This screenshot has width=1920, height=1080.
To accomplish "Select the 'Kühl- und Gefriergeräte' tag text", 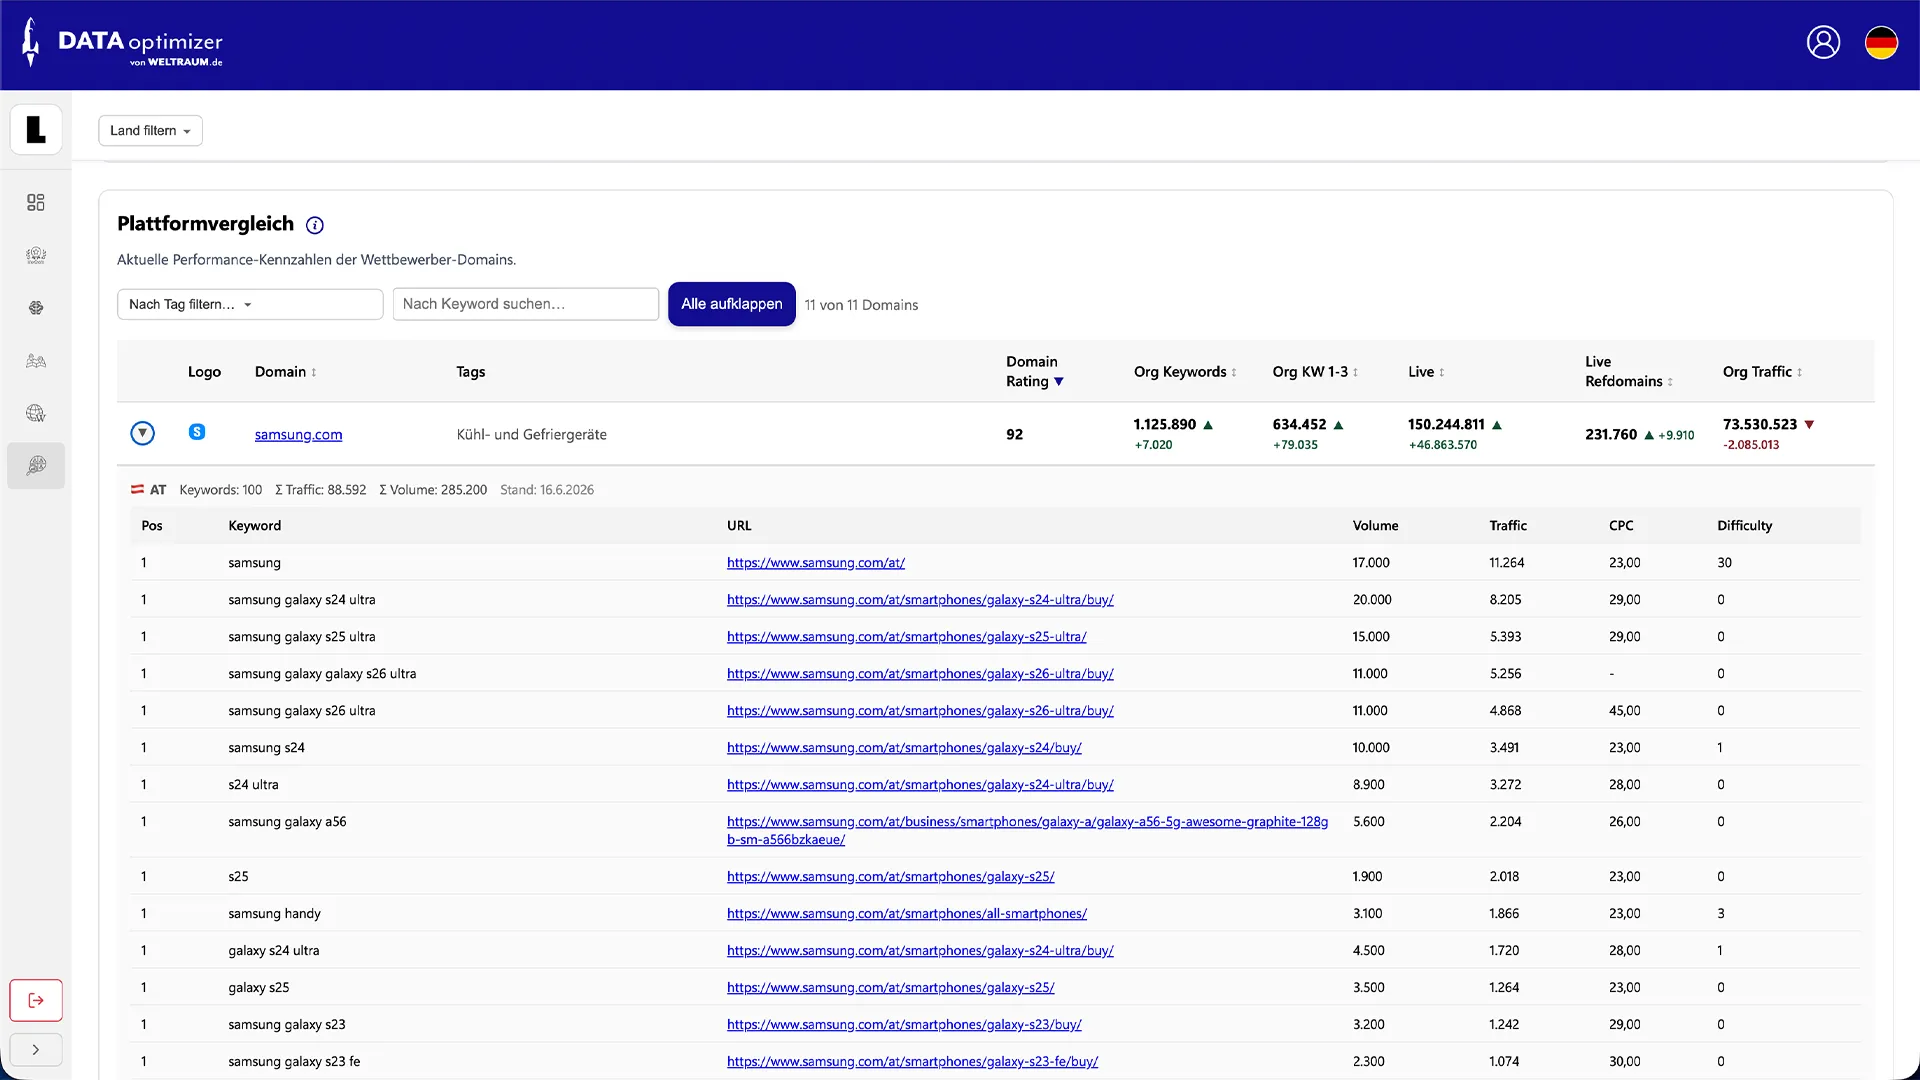I will coord(532,434).
